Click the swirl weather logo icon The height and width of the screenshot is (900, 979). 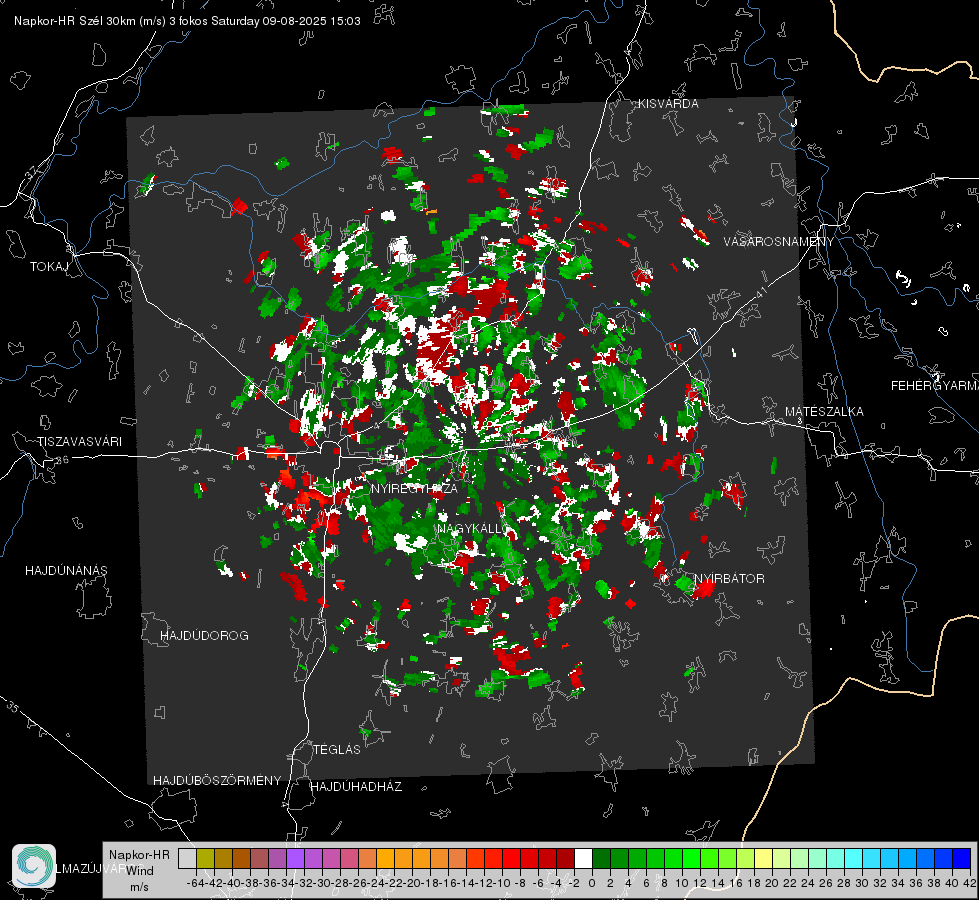[34, 866]
